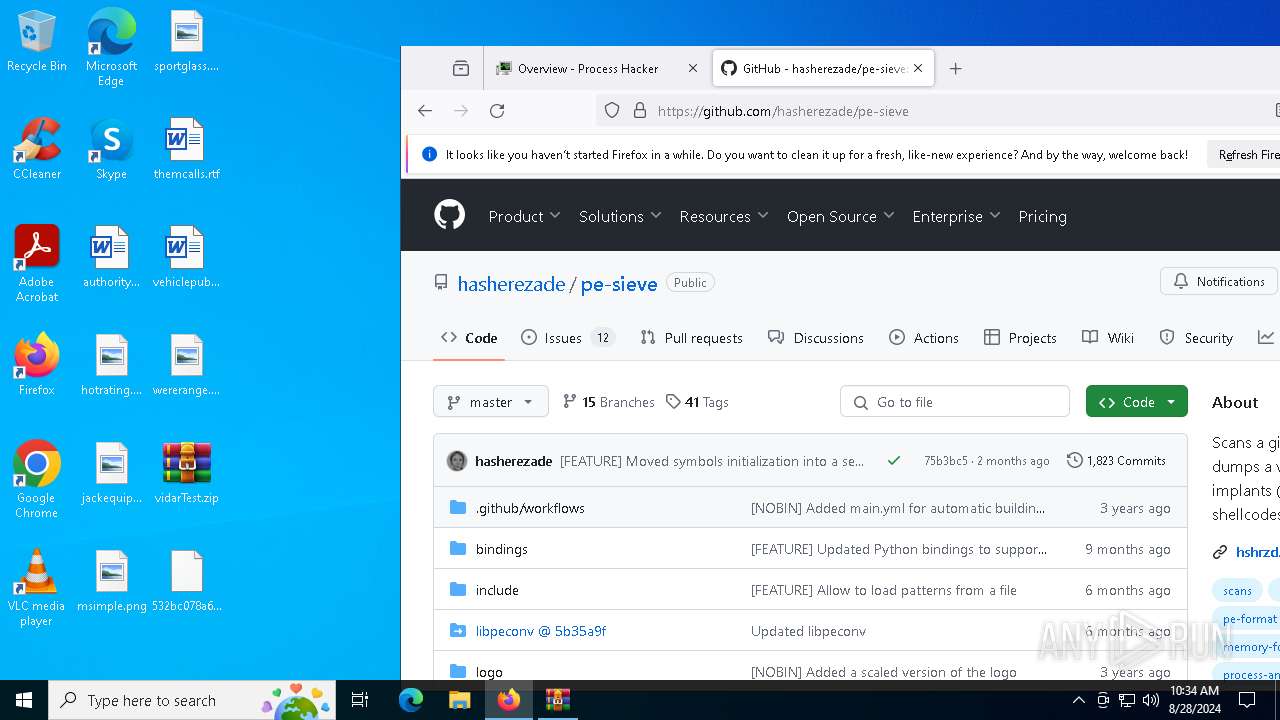Image resolution: width=1280 pixels, height=720 pixels.
Task: Click the Notifications button
Action: (1219, 282)
